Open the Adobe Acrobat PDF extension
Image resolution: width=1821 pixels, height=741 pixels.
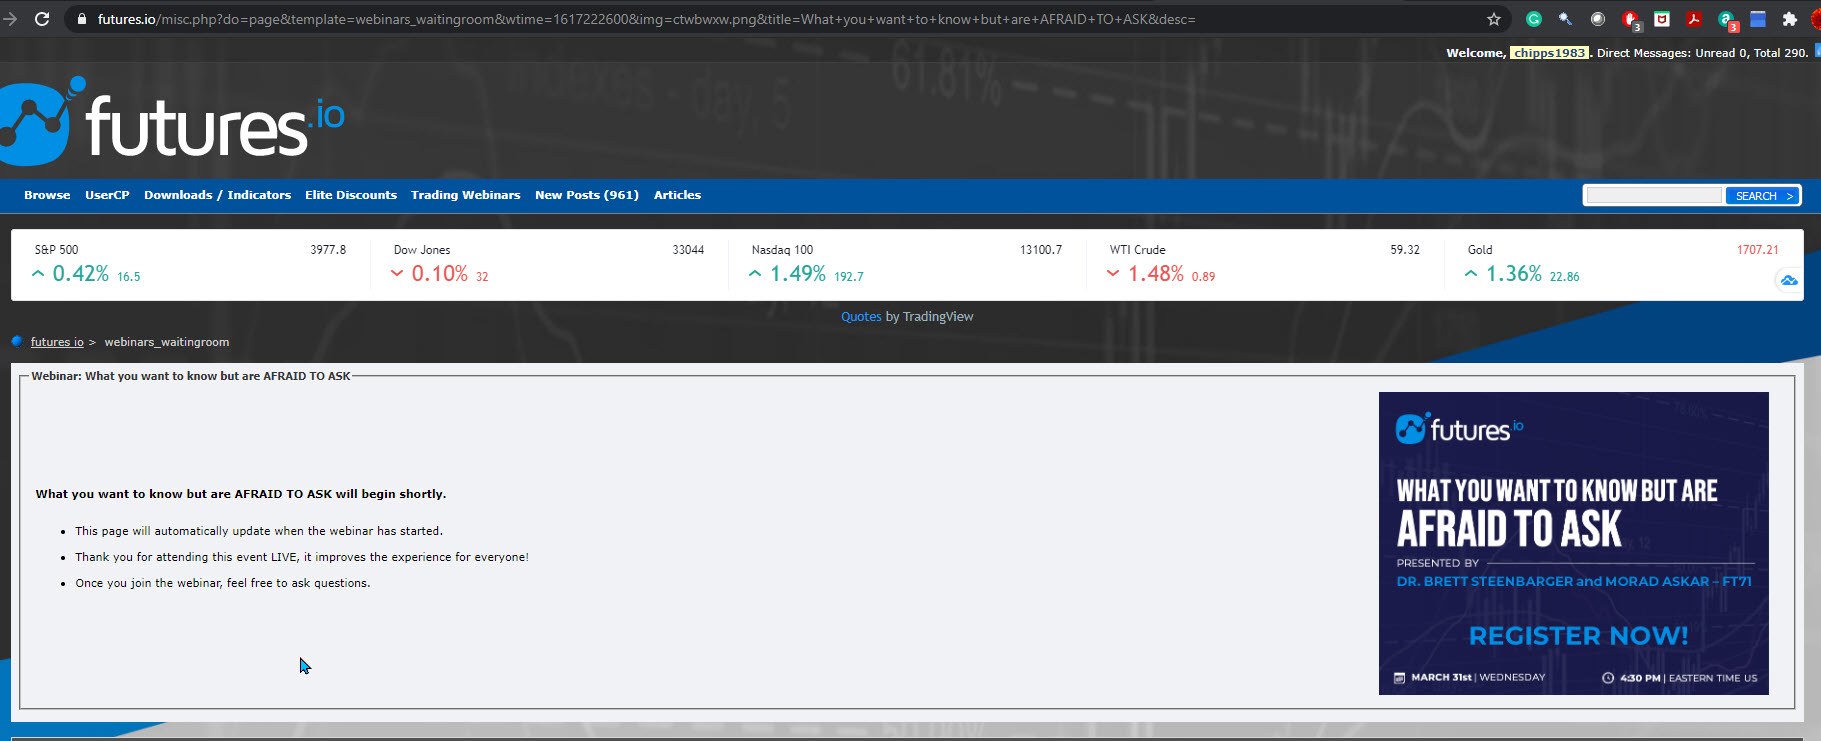1694,19
